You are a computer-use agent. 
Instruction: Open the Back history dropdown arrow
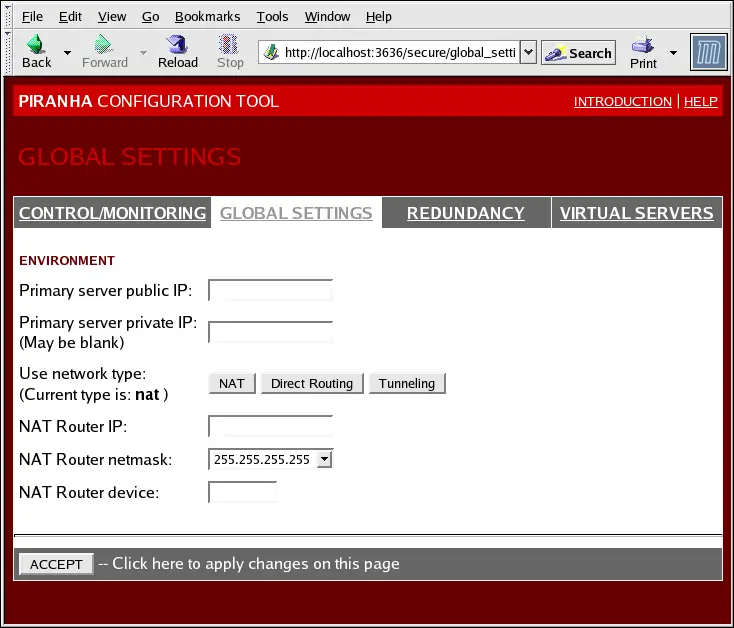[x=67, y=53]
